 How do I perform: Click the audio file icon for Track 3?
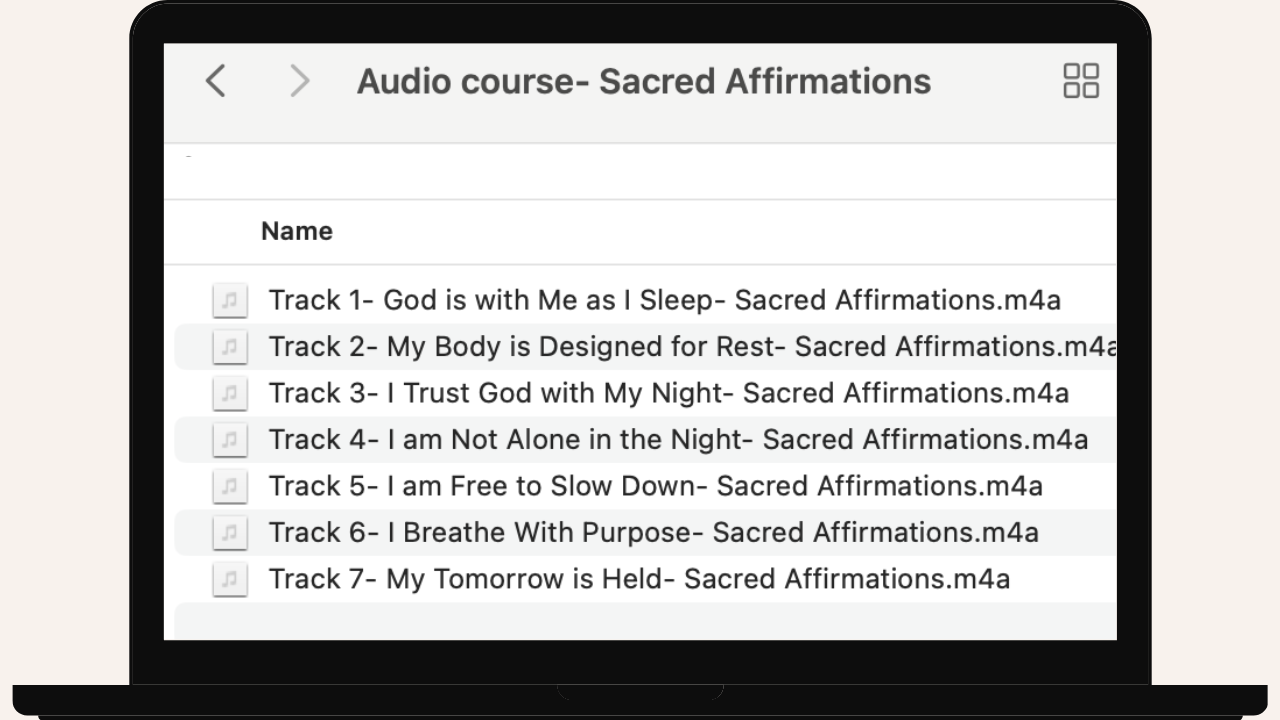point(230,393)
